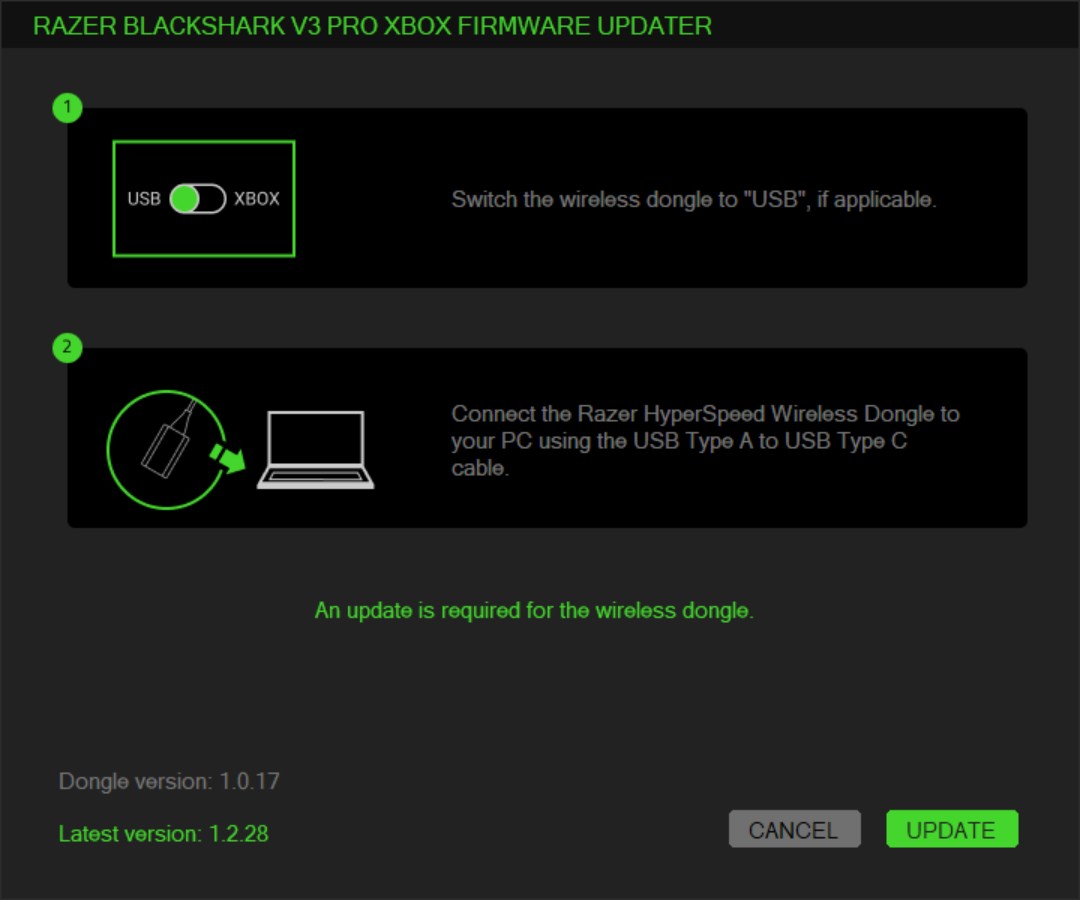Screen dimensions: 1080x900
Task: Click the green arrow pointing to laptop
Action: (x=228, y=459)
